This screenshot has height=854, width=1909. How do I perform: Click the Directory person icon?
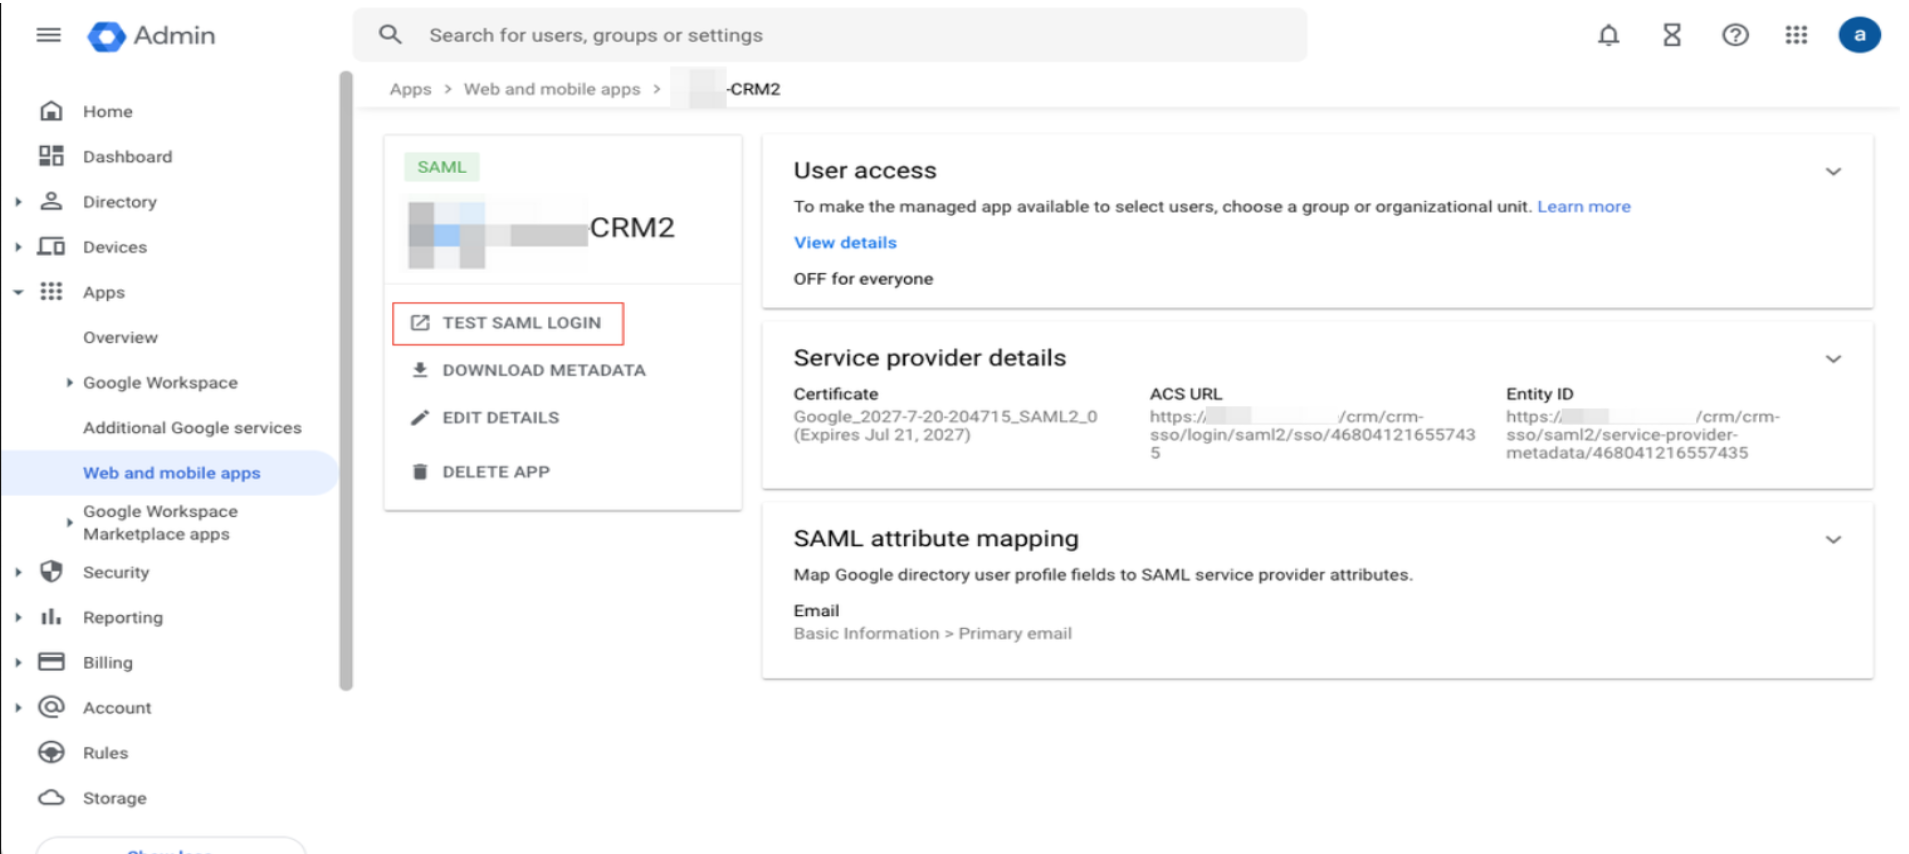51,201
